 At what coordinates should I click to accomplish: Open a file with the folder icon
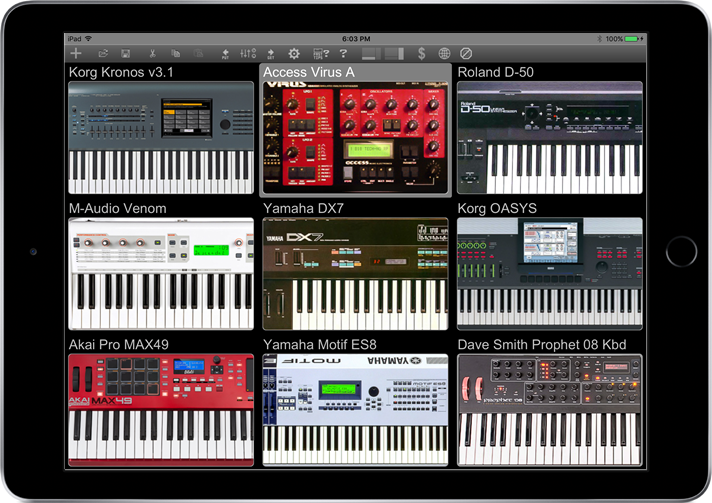(103, 54)
